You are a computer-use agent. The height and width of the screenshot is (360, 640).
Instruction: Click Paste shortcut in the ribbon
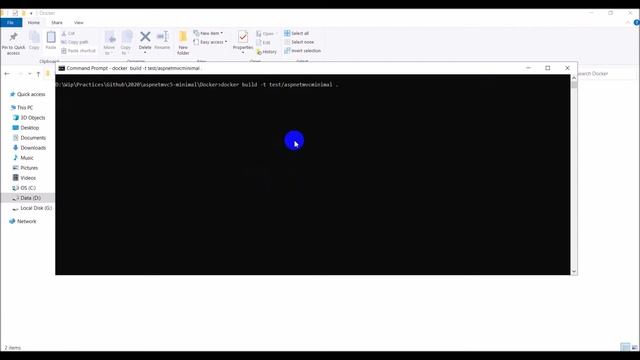[78, 51]
